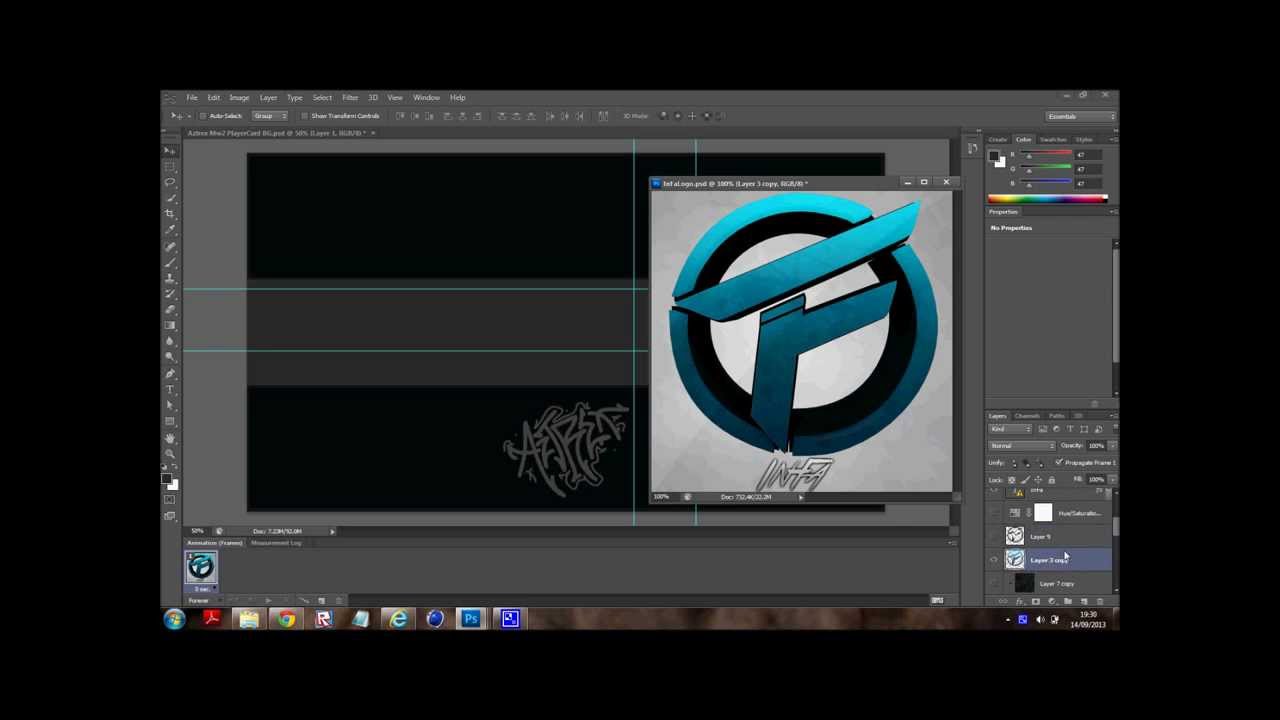The width and height of the screenshot is (1280, 720).
Task: Switch to the Measurement Log tab
Action: click(276, 543)
